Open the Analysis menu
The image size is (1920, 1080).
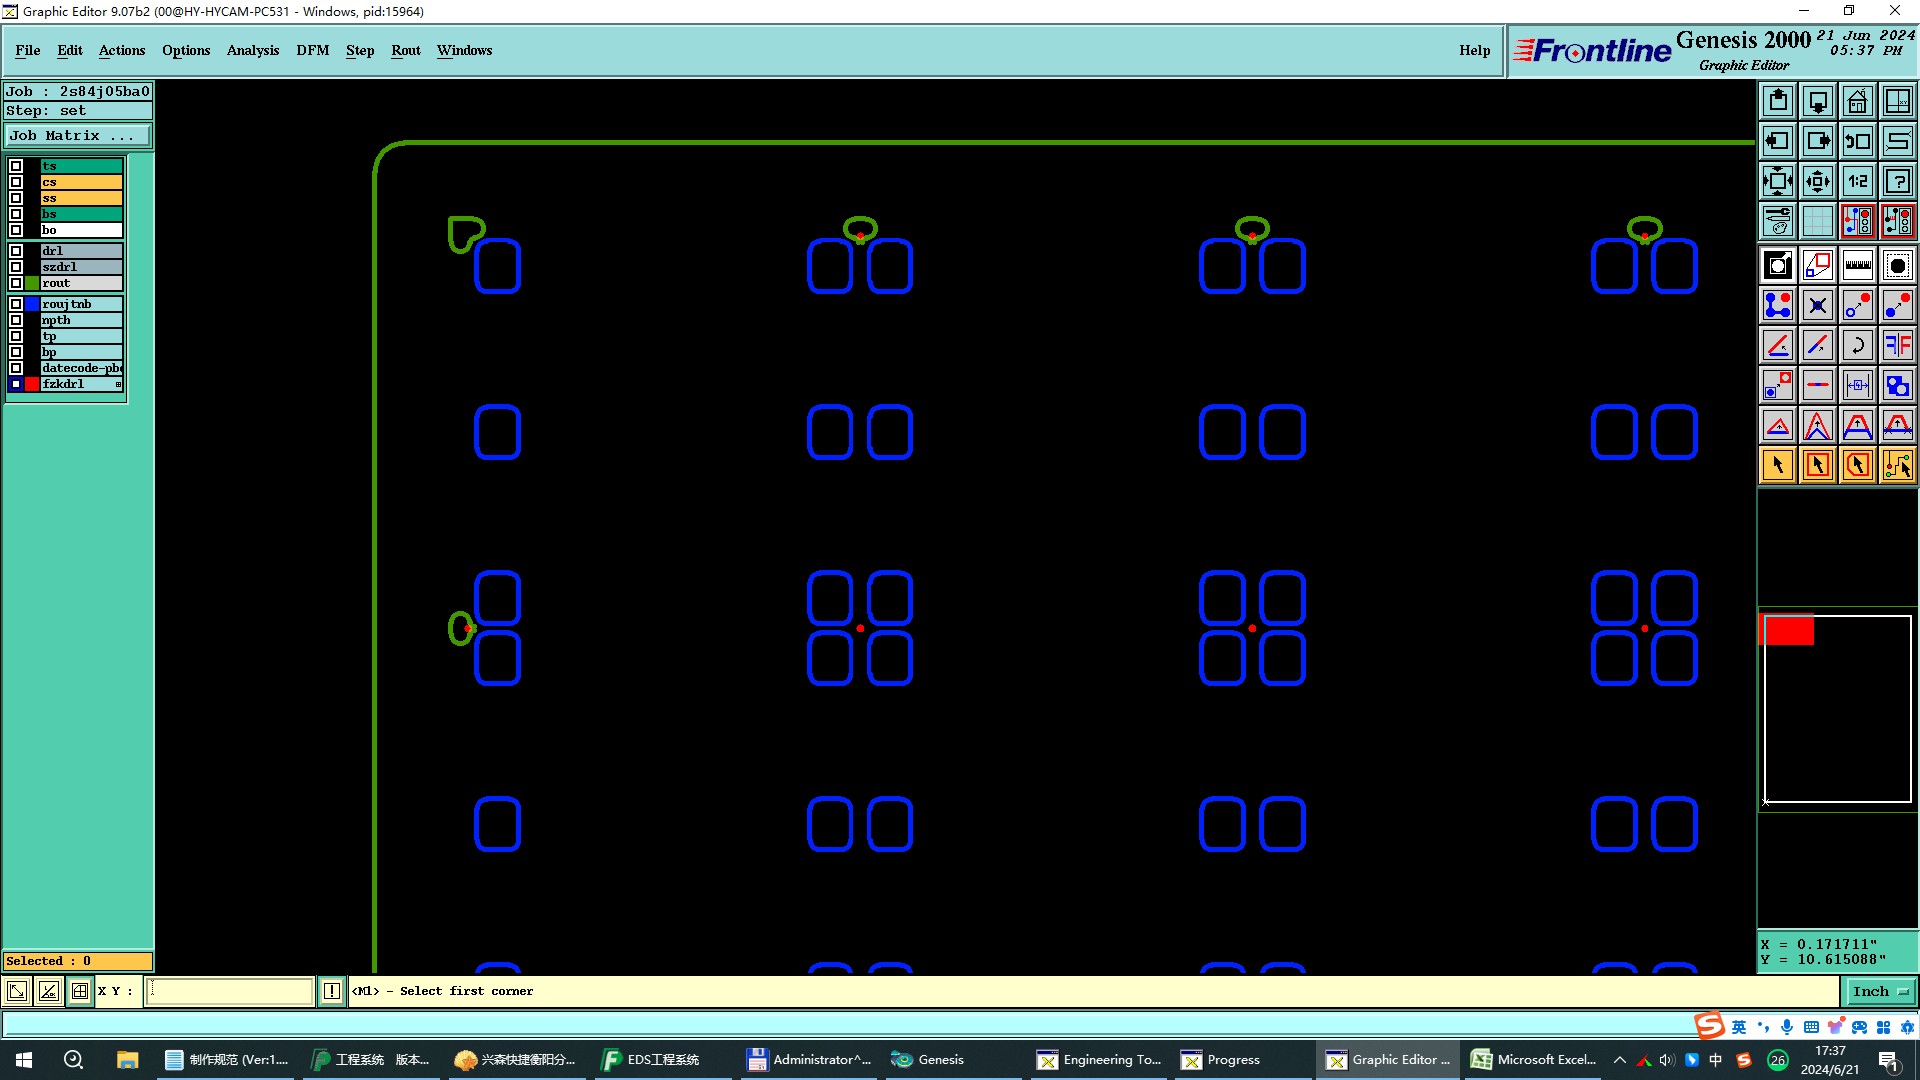click(252, 50)
